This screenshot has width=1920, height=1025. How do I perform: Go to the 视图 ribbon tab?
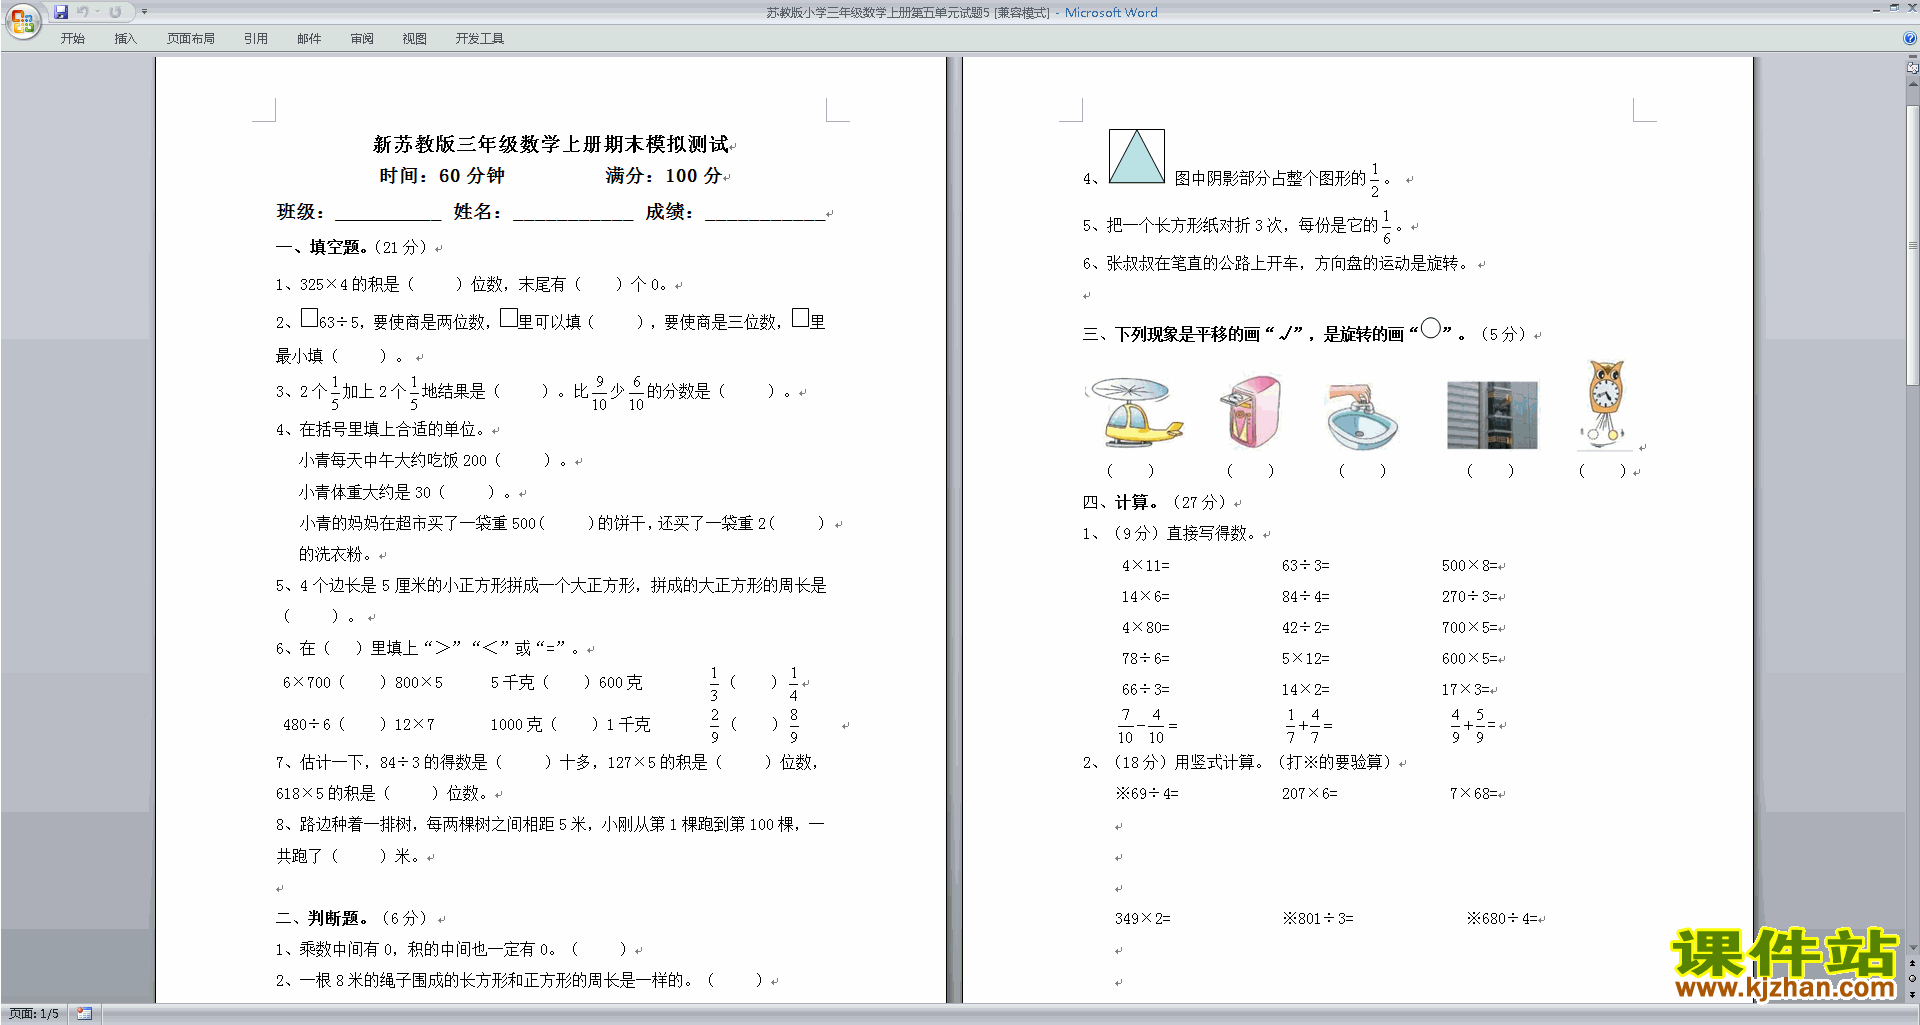click(414, 39)
